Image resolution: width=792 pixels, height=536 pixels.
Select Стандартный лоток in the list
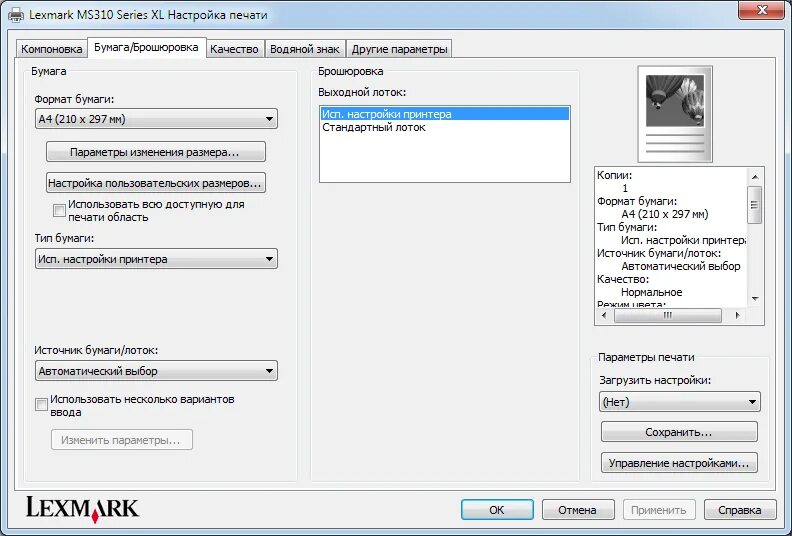click(x=444, y=127)
